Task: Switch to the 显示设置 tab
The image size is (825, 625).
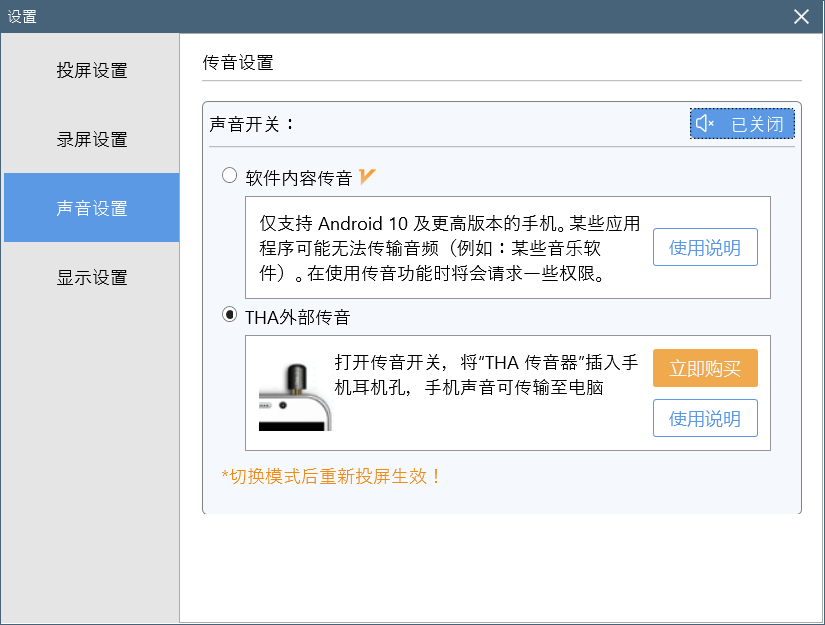Action: point(92,277)
